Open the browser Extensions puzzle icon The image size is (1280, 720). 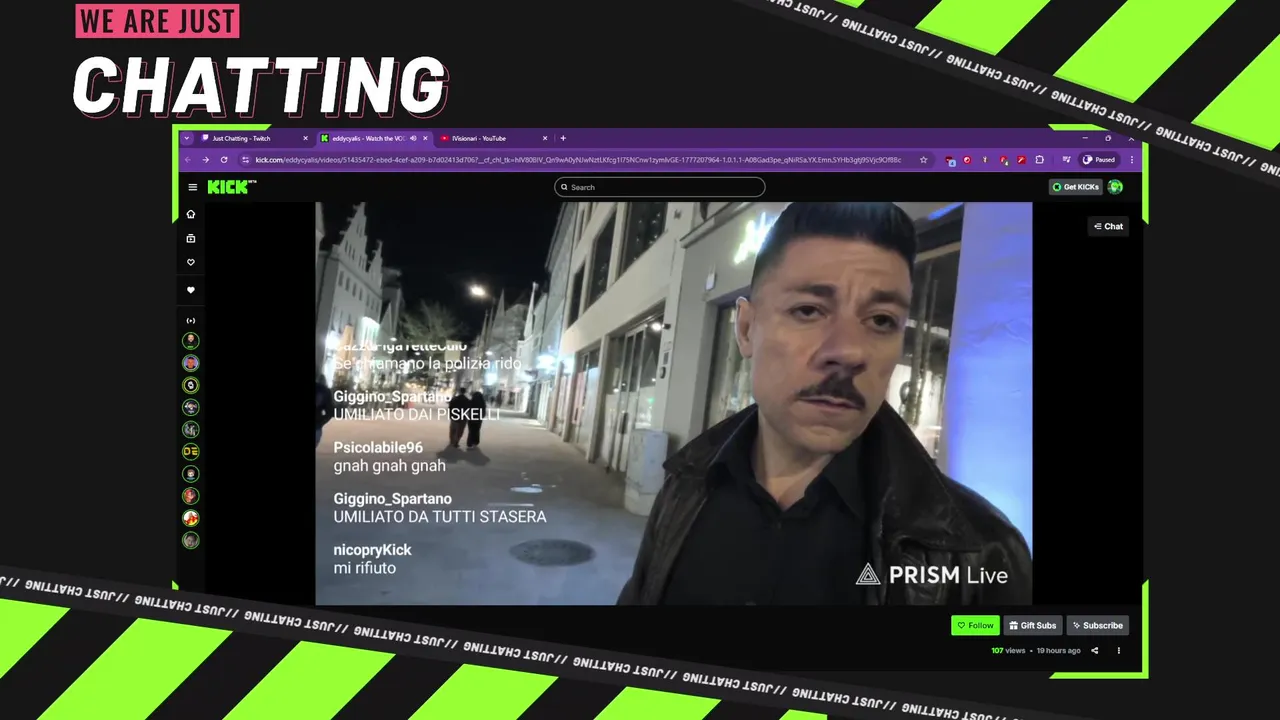pos(1040,160)
